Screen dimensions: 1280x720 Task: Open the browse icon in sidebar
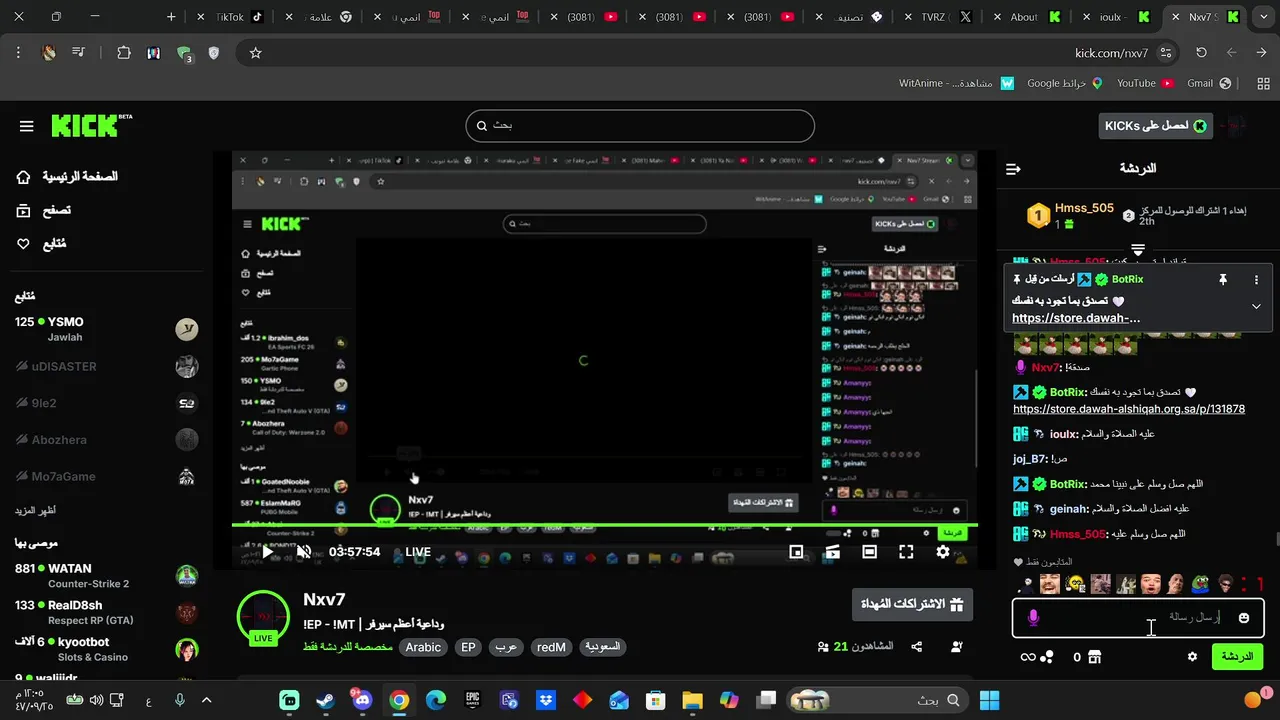(24, 210)
